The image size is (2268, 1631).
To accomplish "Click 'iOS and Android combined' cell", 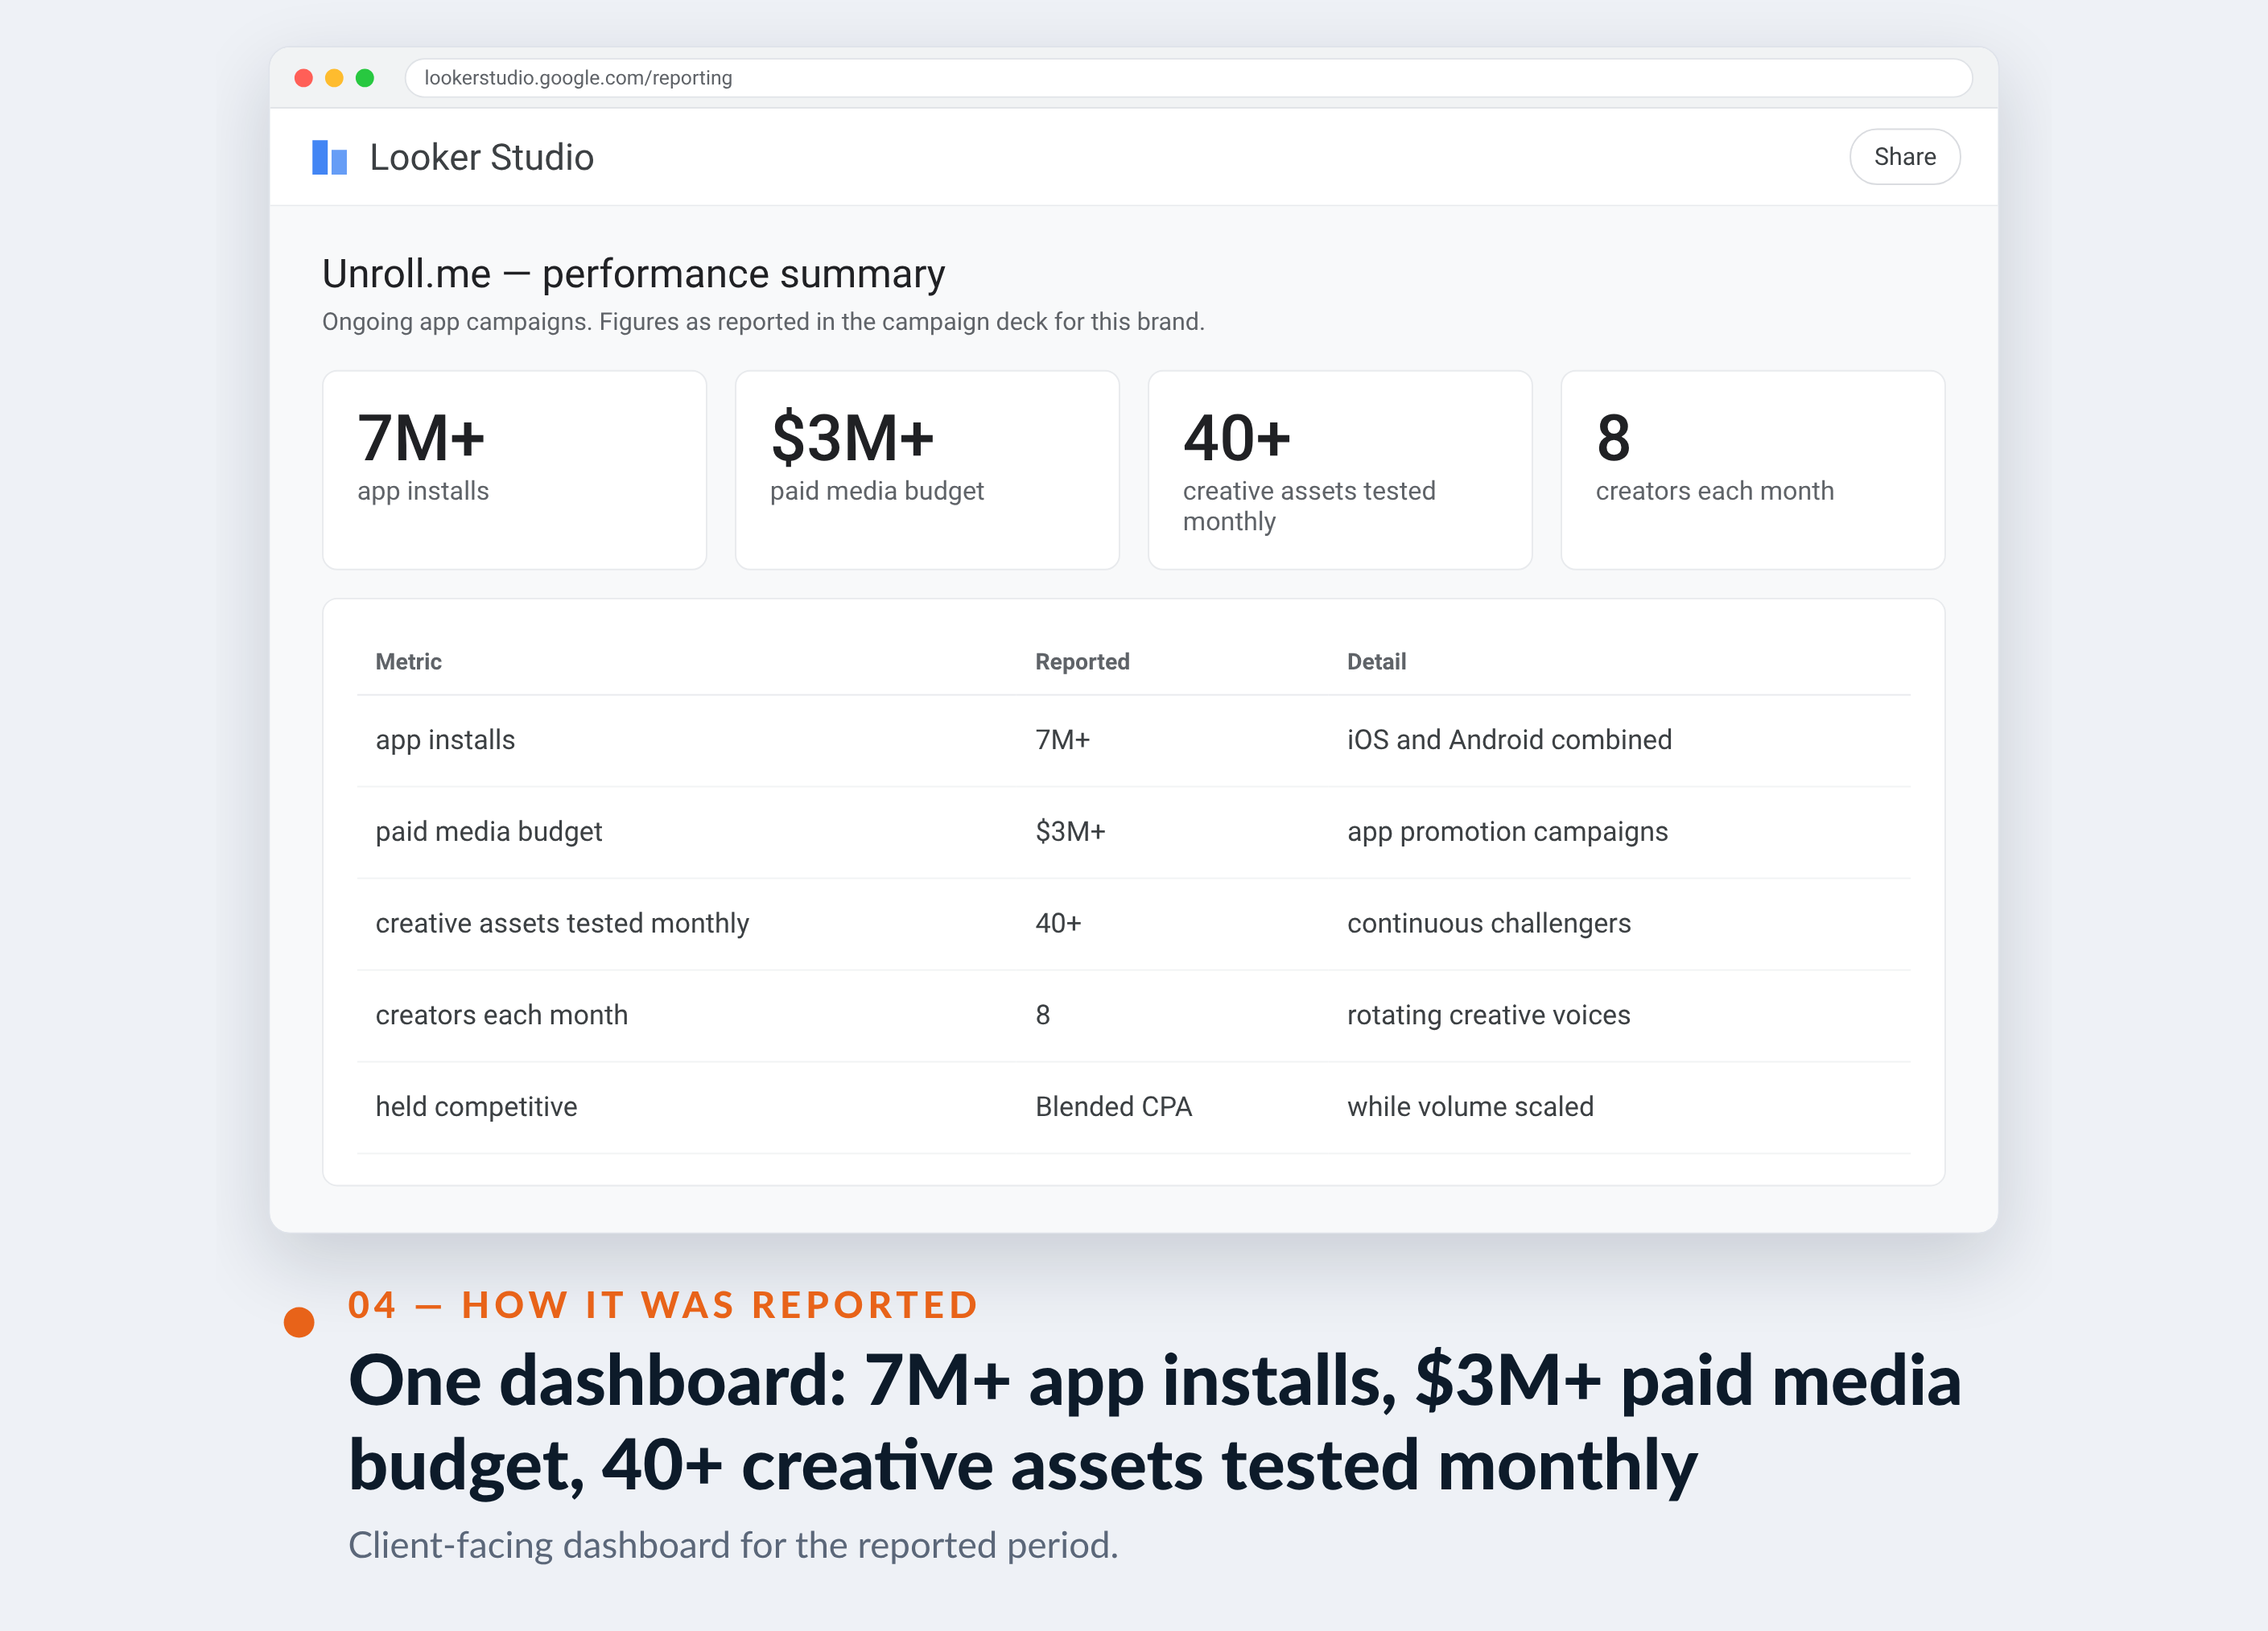I will click(1509, 740).
